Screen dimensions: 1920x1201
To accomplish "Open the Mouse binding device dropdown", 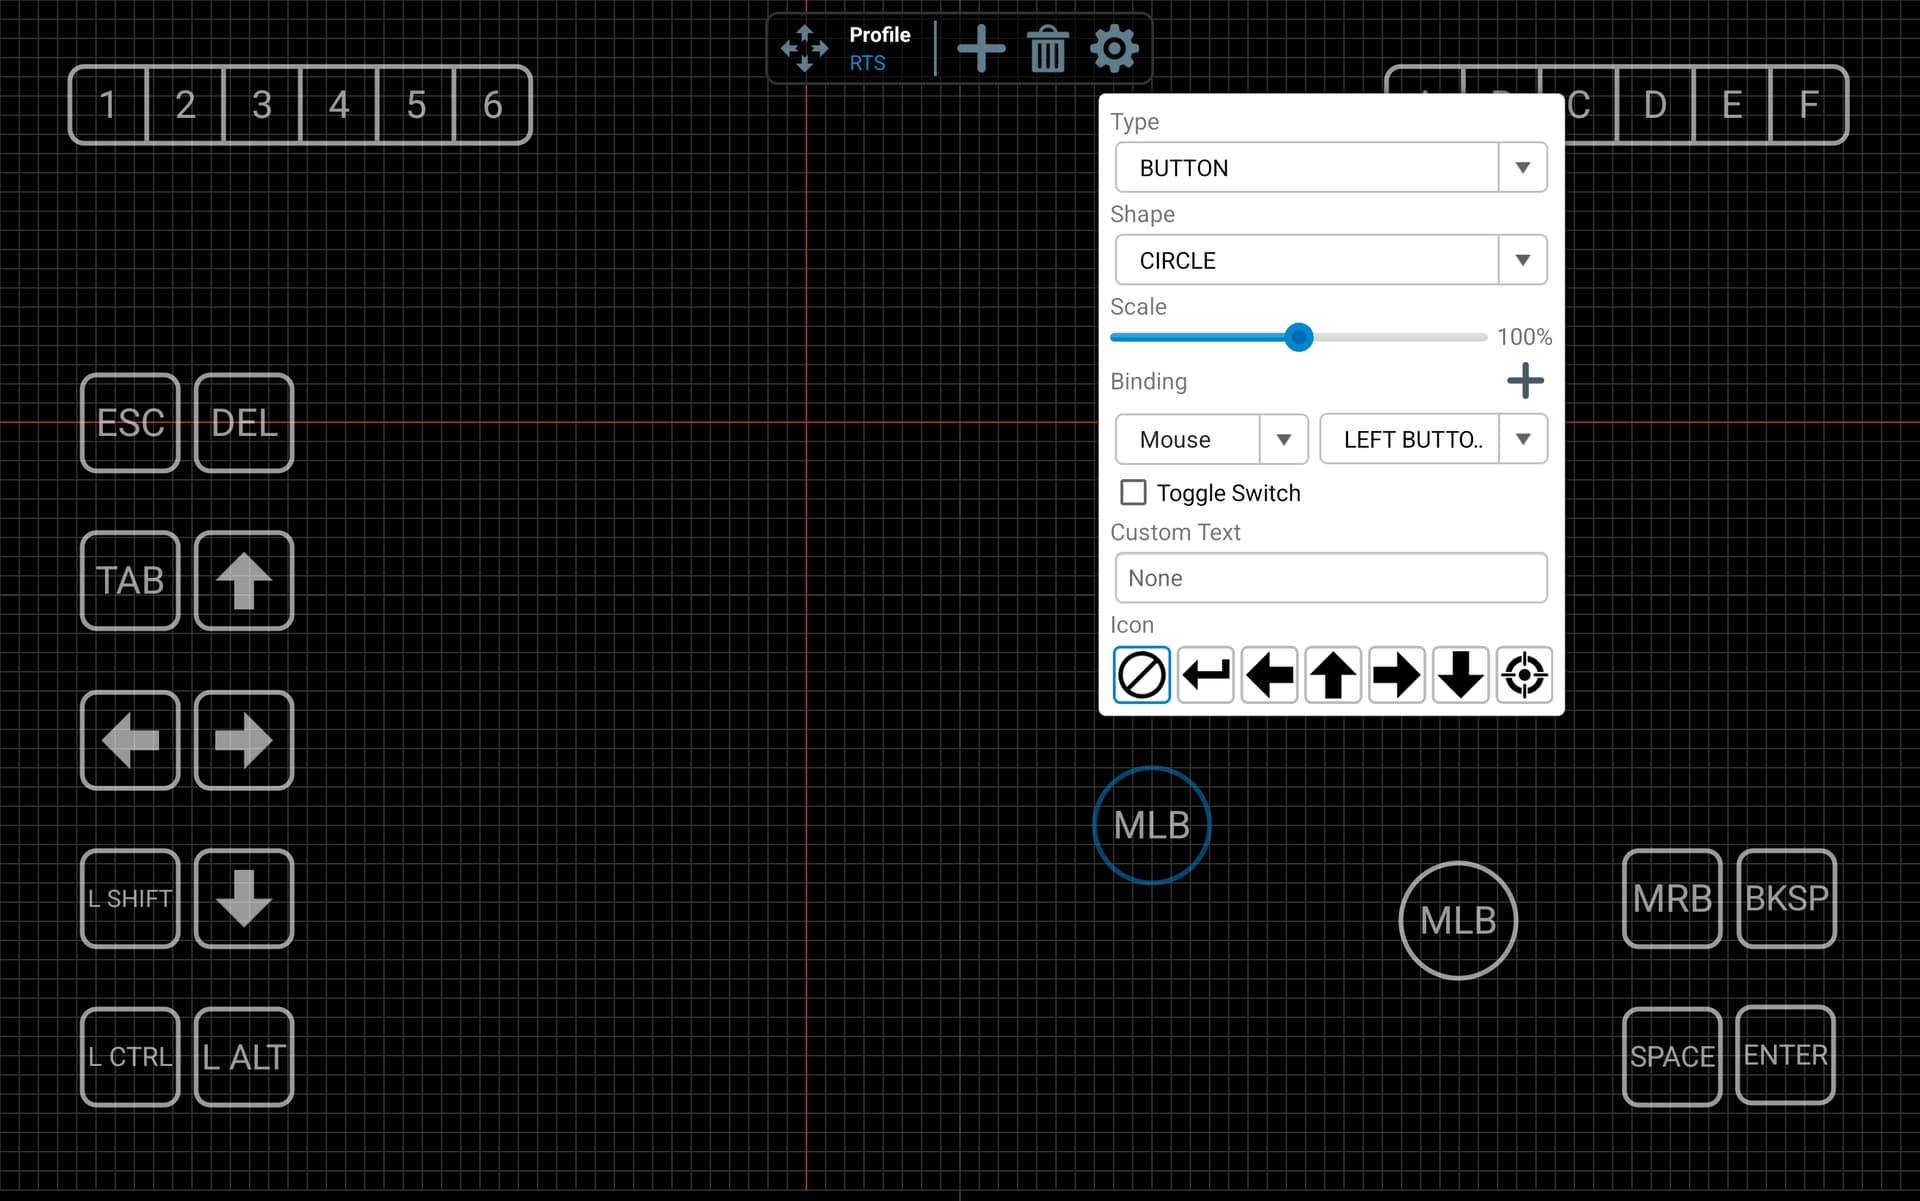I will point(1211,439).
